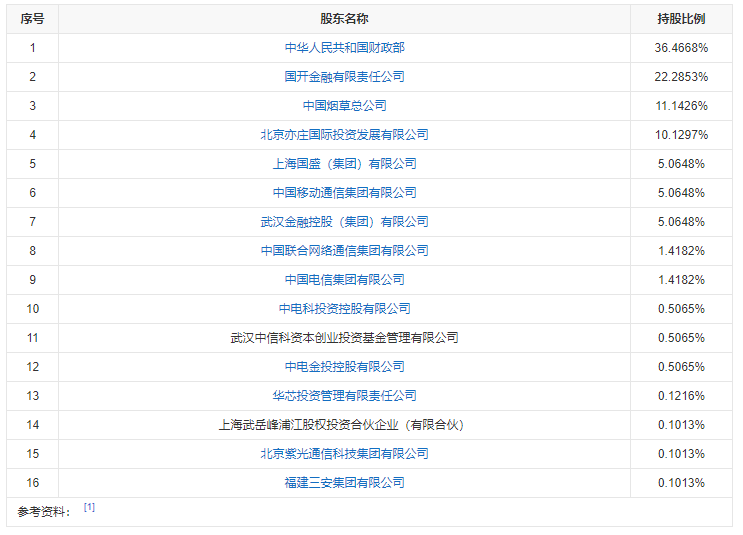Image resolution: width=743 pixels, height=535 pixels.
Task: Follow the 北京亦庄国际投资发展有限公司 link
Action: pyautogui.click(x=344, y=135)
